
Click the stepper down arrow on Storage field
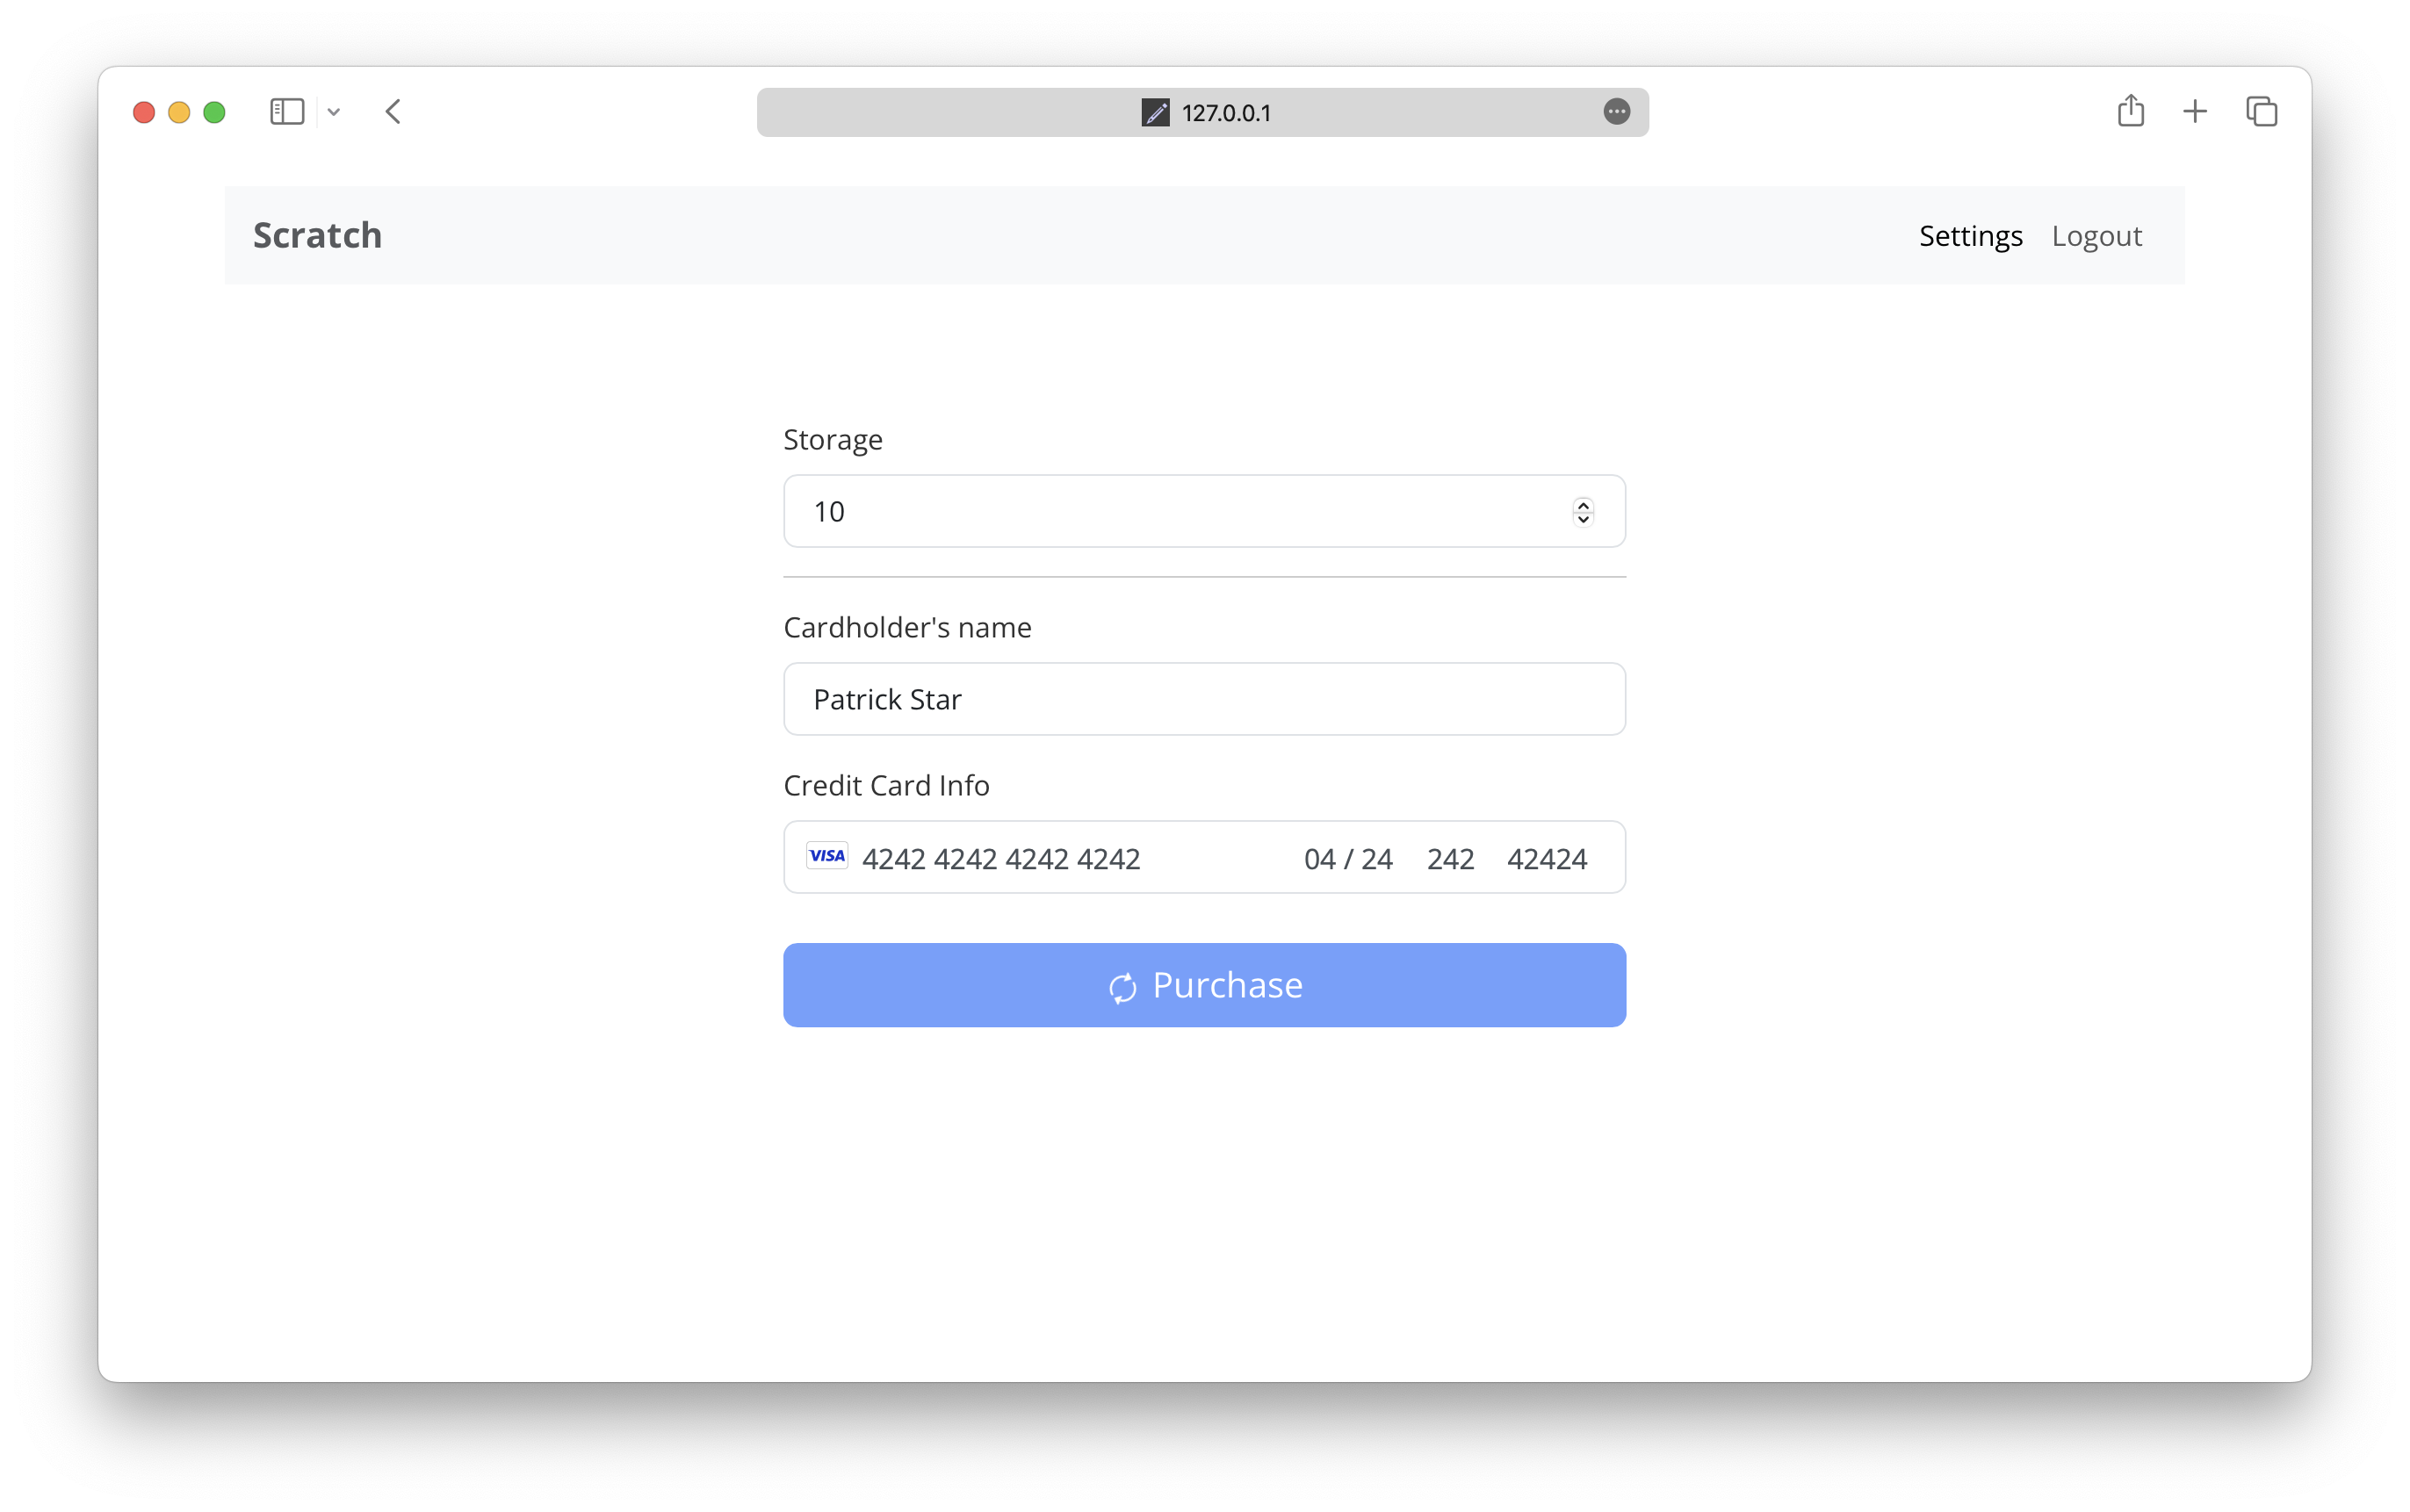1583,519
